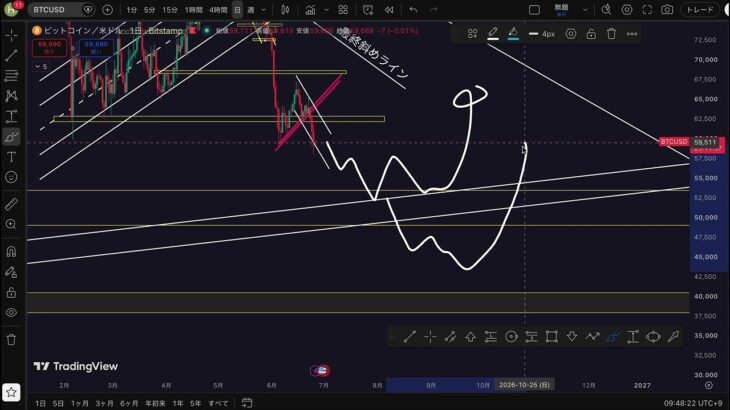Click the trash icon in left toolbar
Image resolution: width=730 pixels, height=410 pixels.
pos(11,340)
